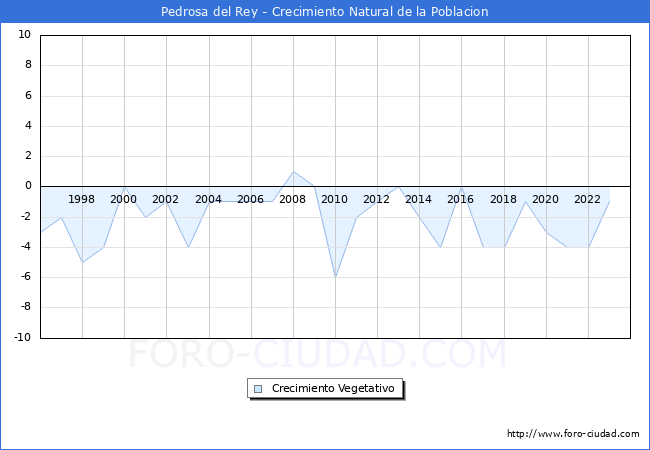Select the 2000 year label
Viewport: 650px width, 450px height.
(124, 199)
